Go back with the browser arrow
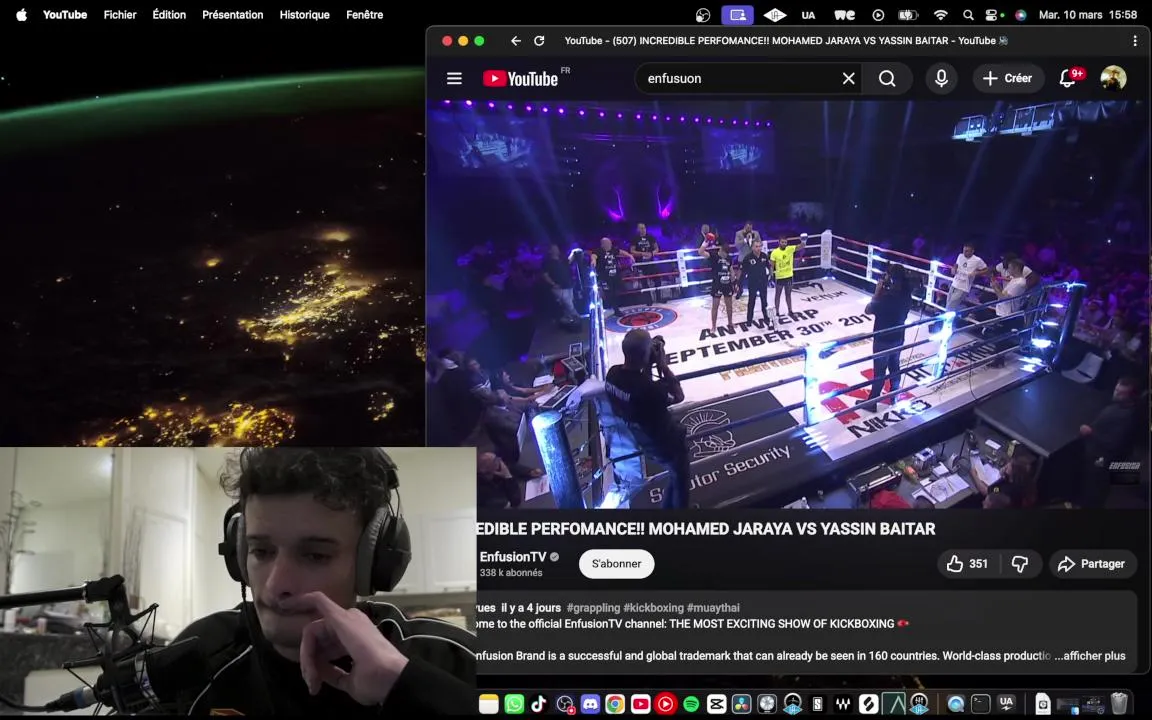This screenshot has width=1152, height=720. coord(516,41)
